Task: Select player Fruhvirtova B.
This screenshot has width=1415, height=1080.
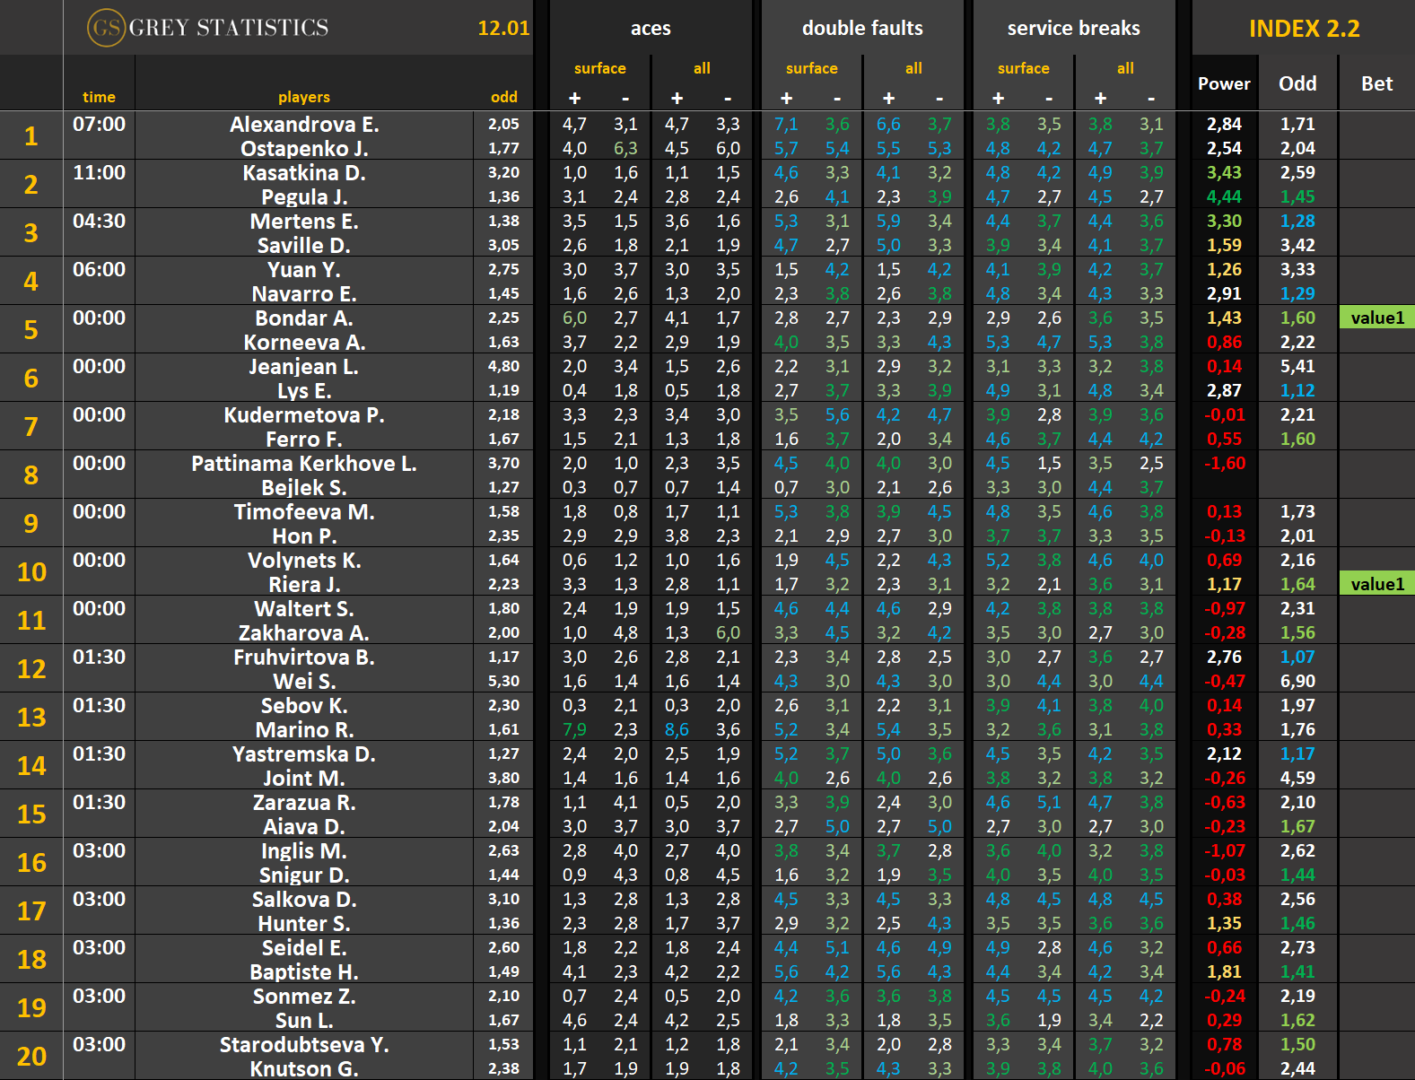Action: pyautogui.click(x=304, y=658)
